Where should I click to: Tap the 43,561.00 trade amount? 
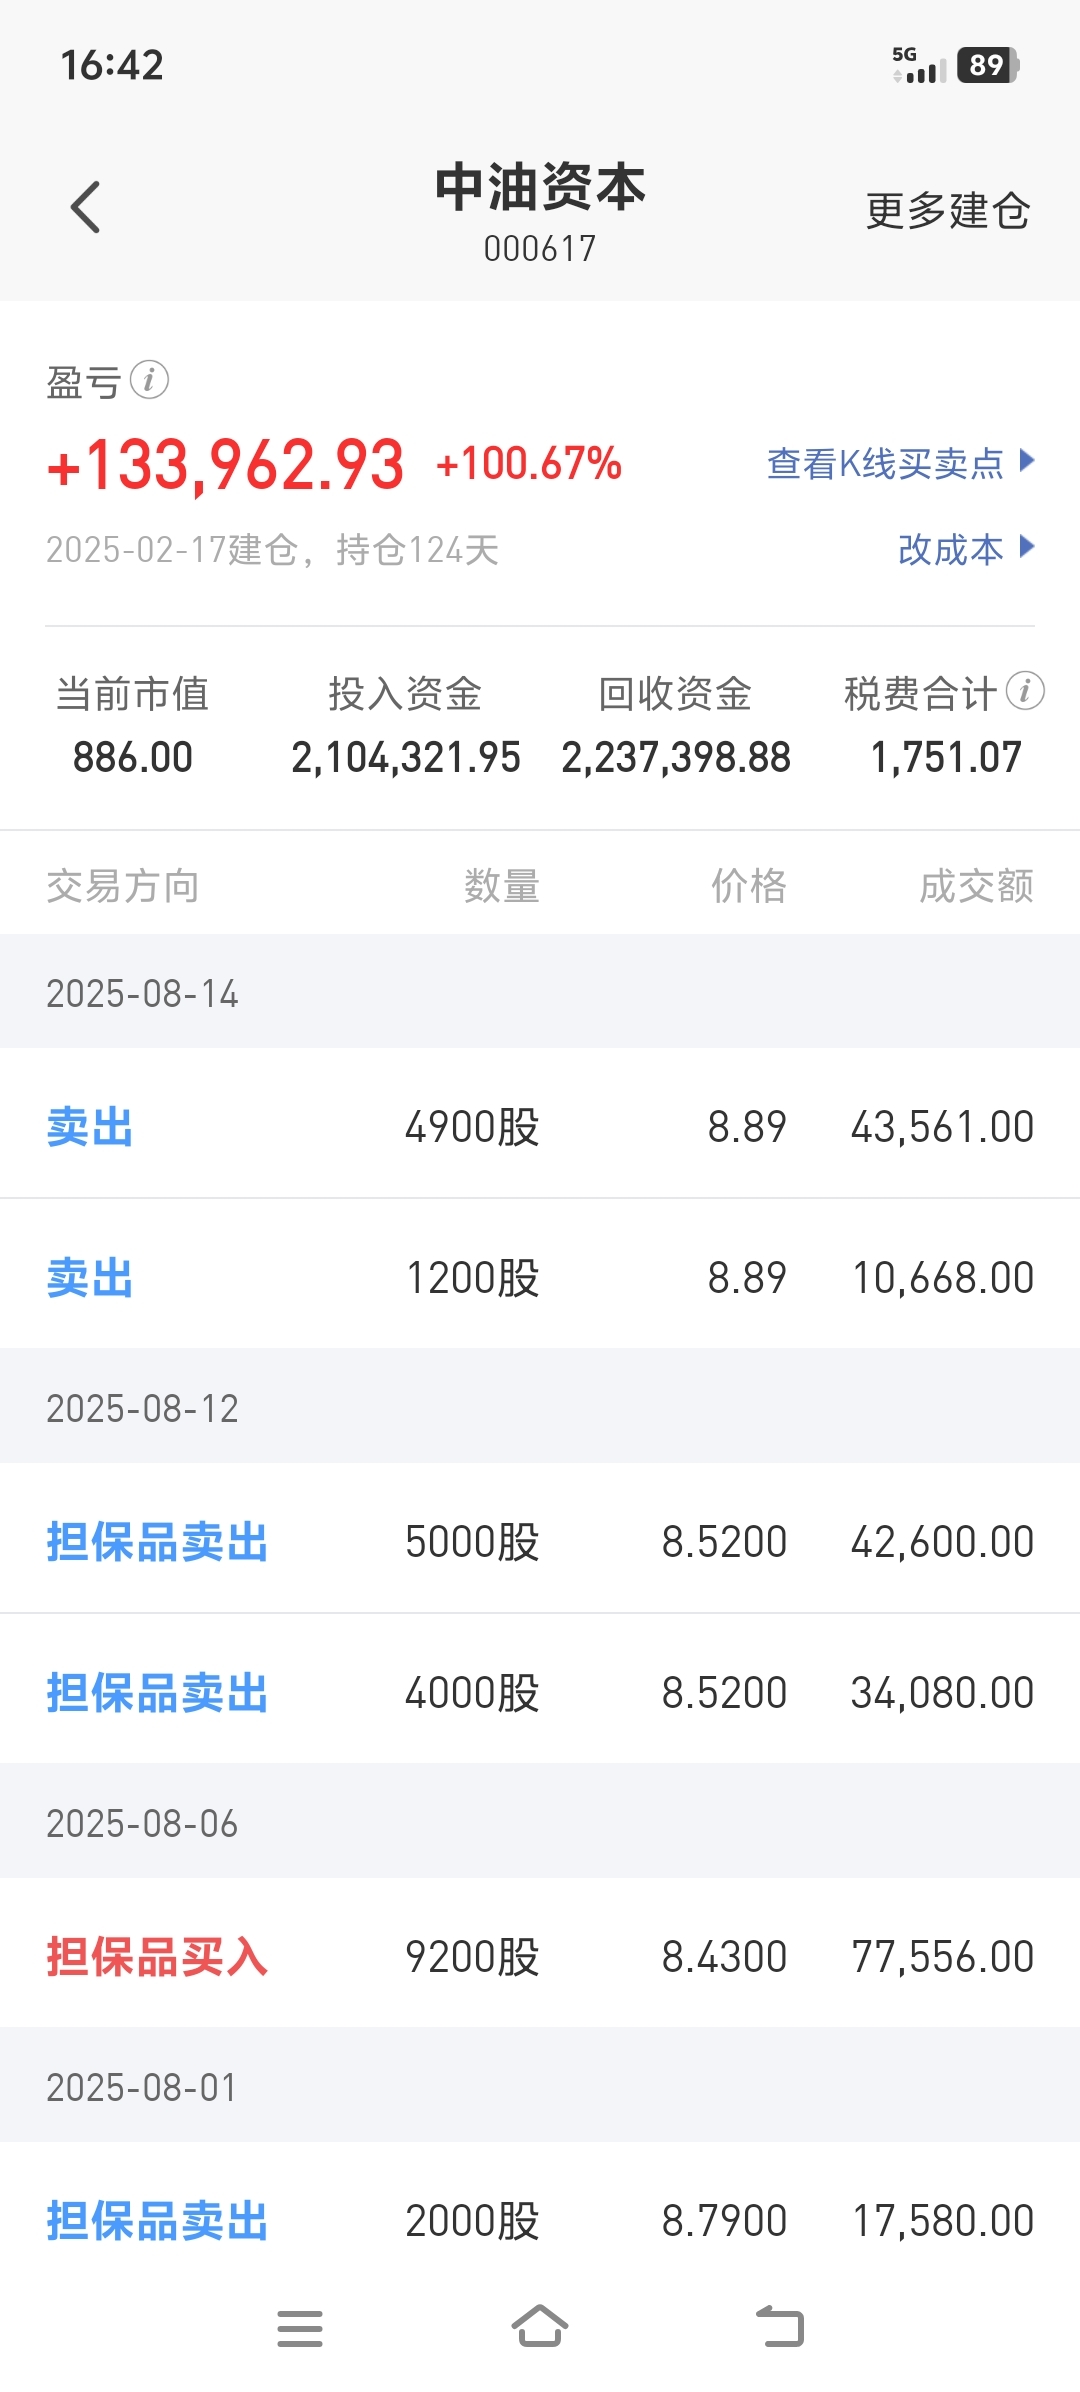tap(943, 1127)
